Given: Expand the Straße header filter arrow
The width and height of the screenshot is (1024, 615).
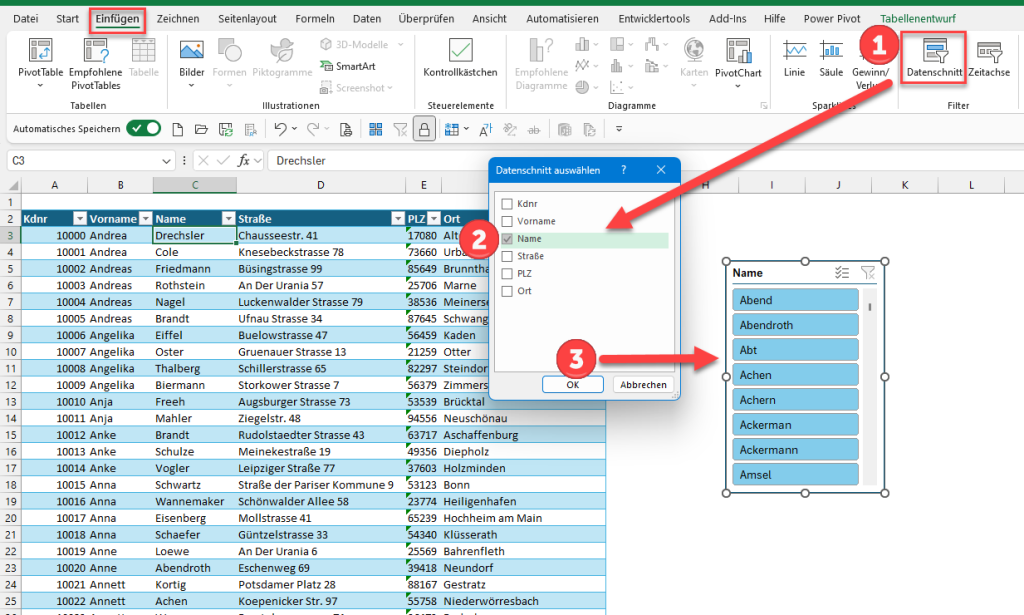Looking at the screenshot, I should tap(397, 218).
